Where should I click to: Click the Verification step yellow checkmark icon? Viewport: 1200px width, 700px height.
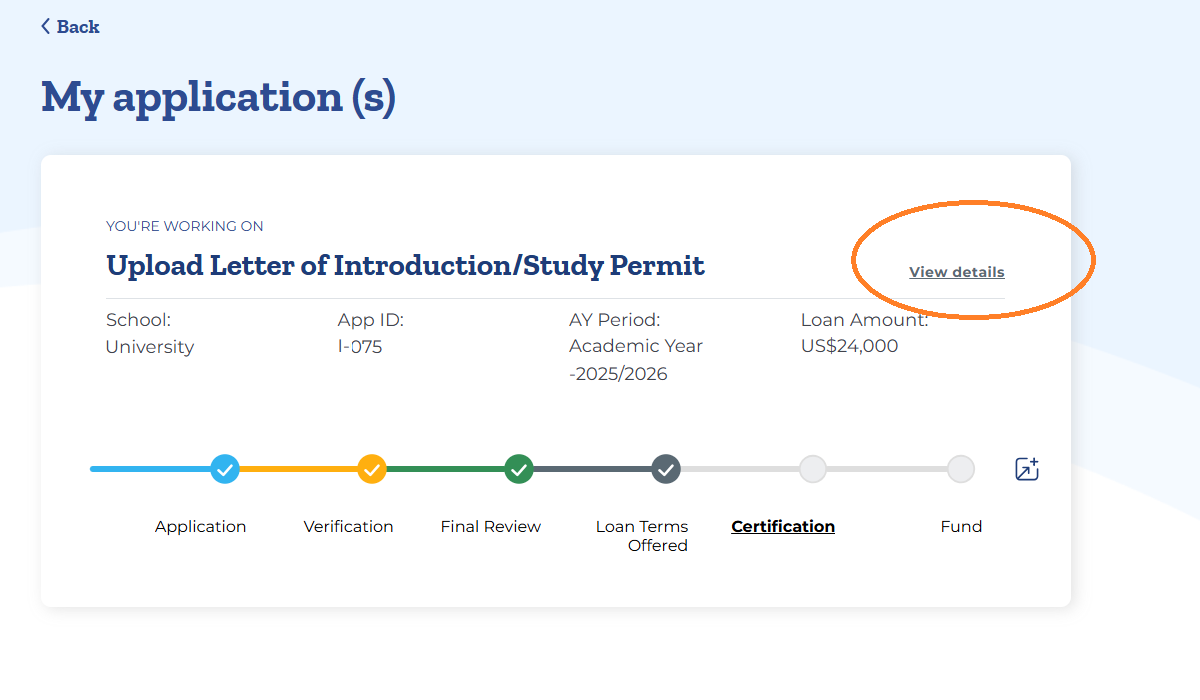tap(372, 469)
